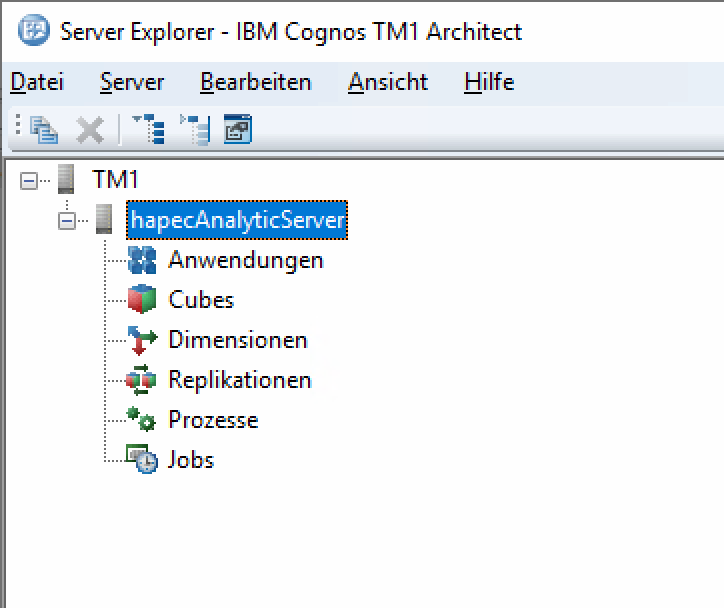Open the Bearbeiten menu

point(255,82)
